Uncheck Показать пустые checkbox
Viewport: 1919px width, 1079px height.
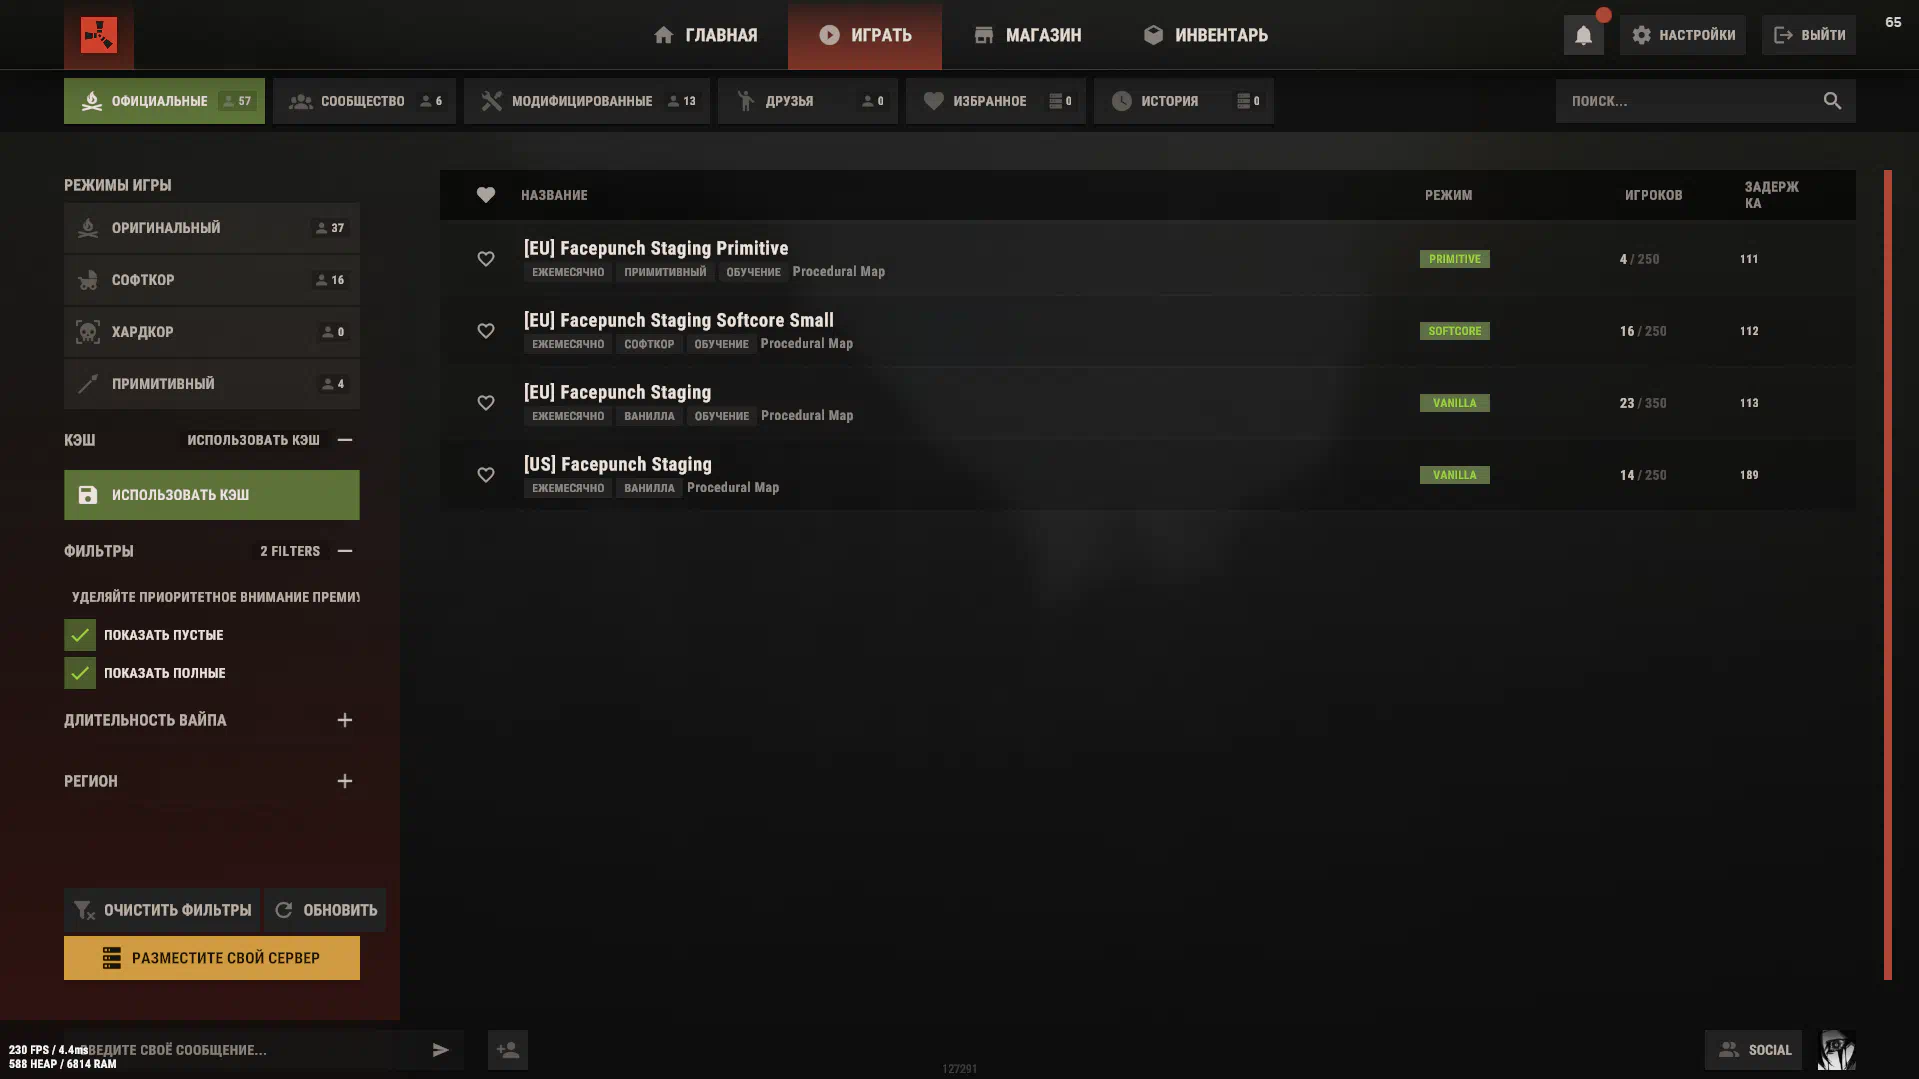(80, 635)
